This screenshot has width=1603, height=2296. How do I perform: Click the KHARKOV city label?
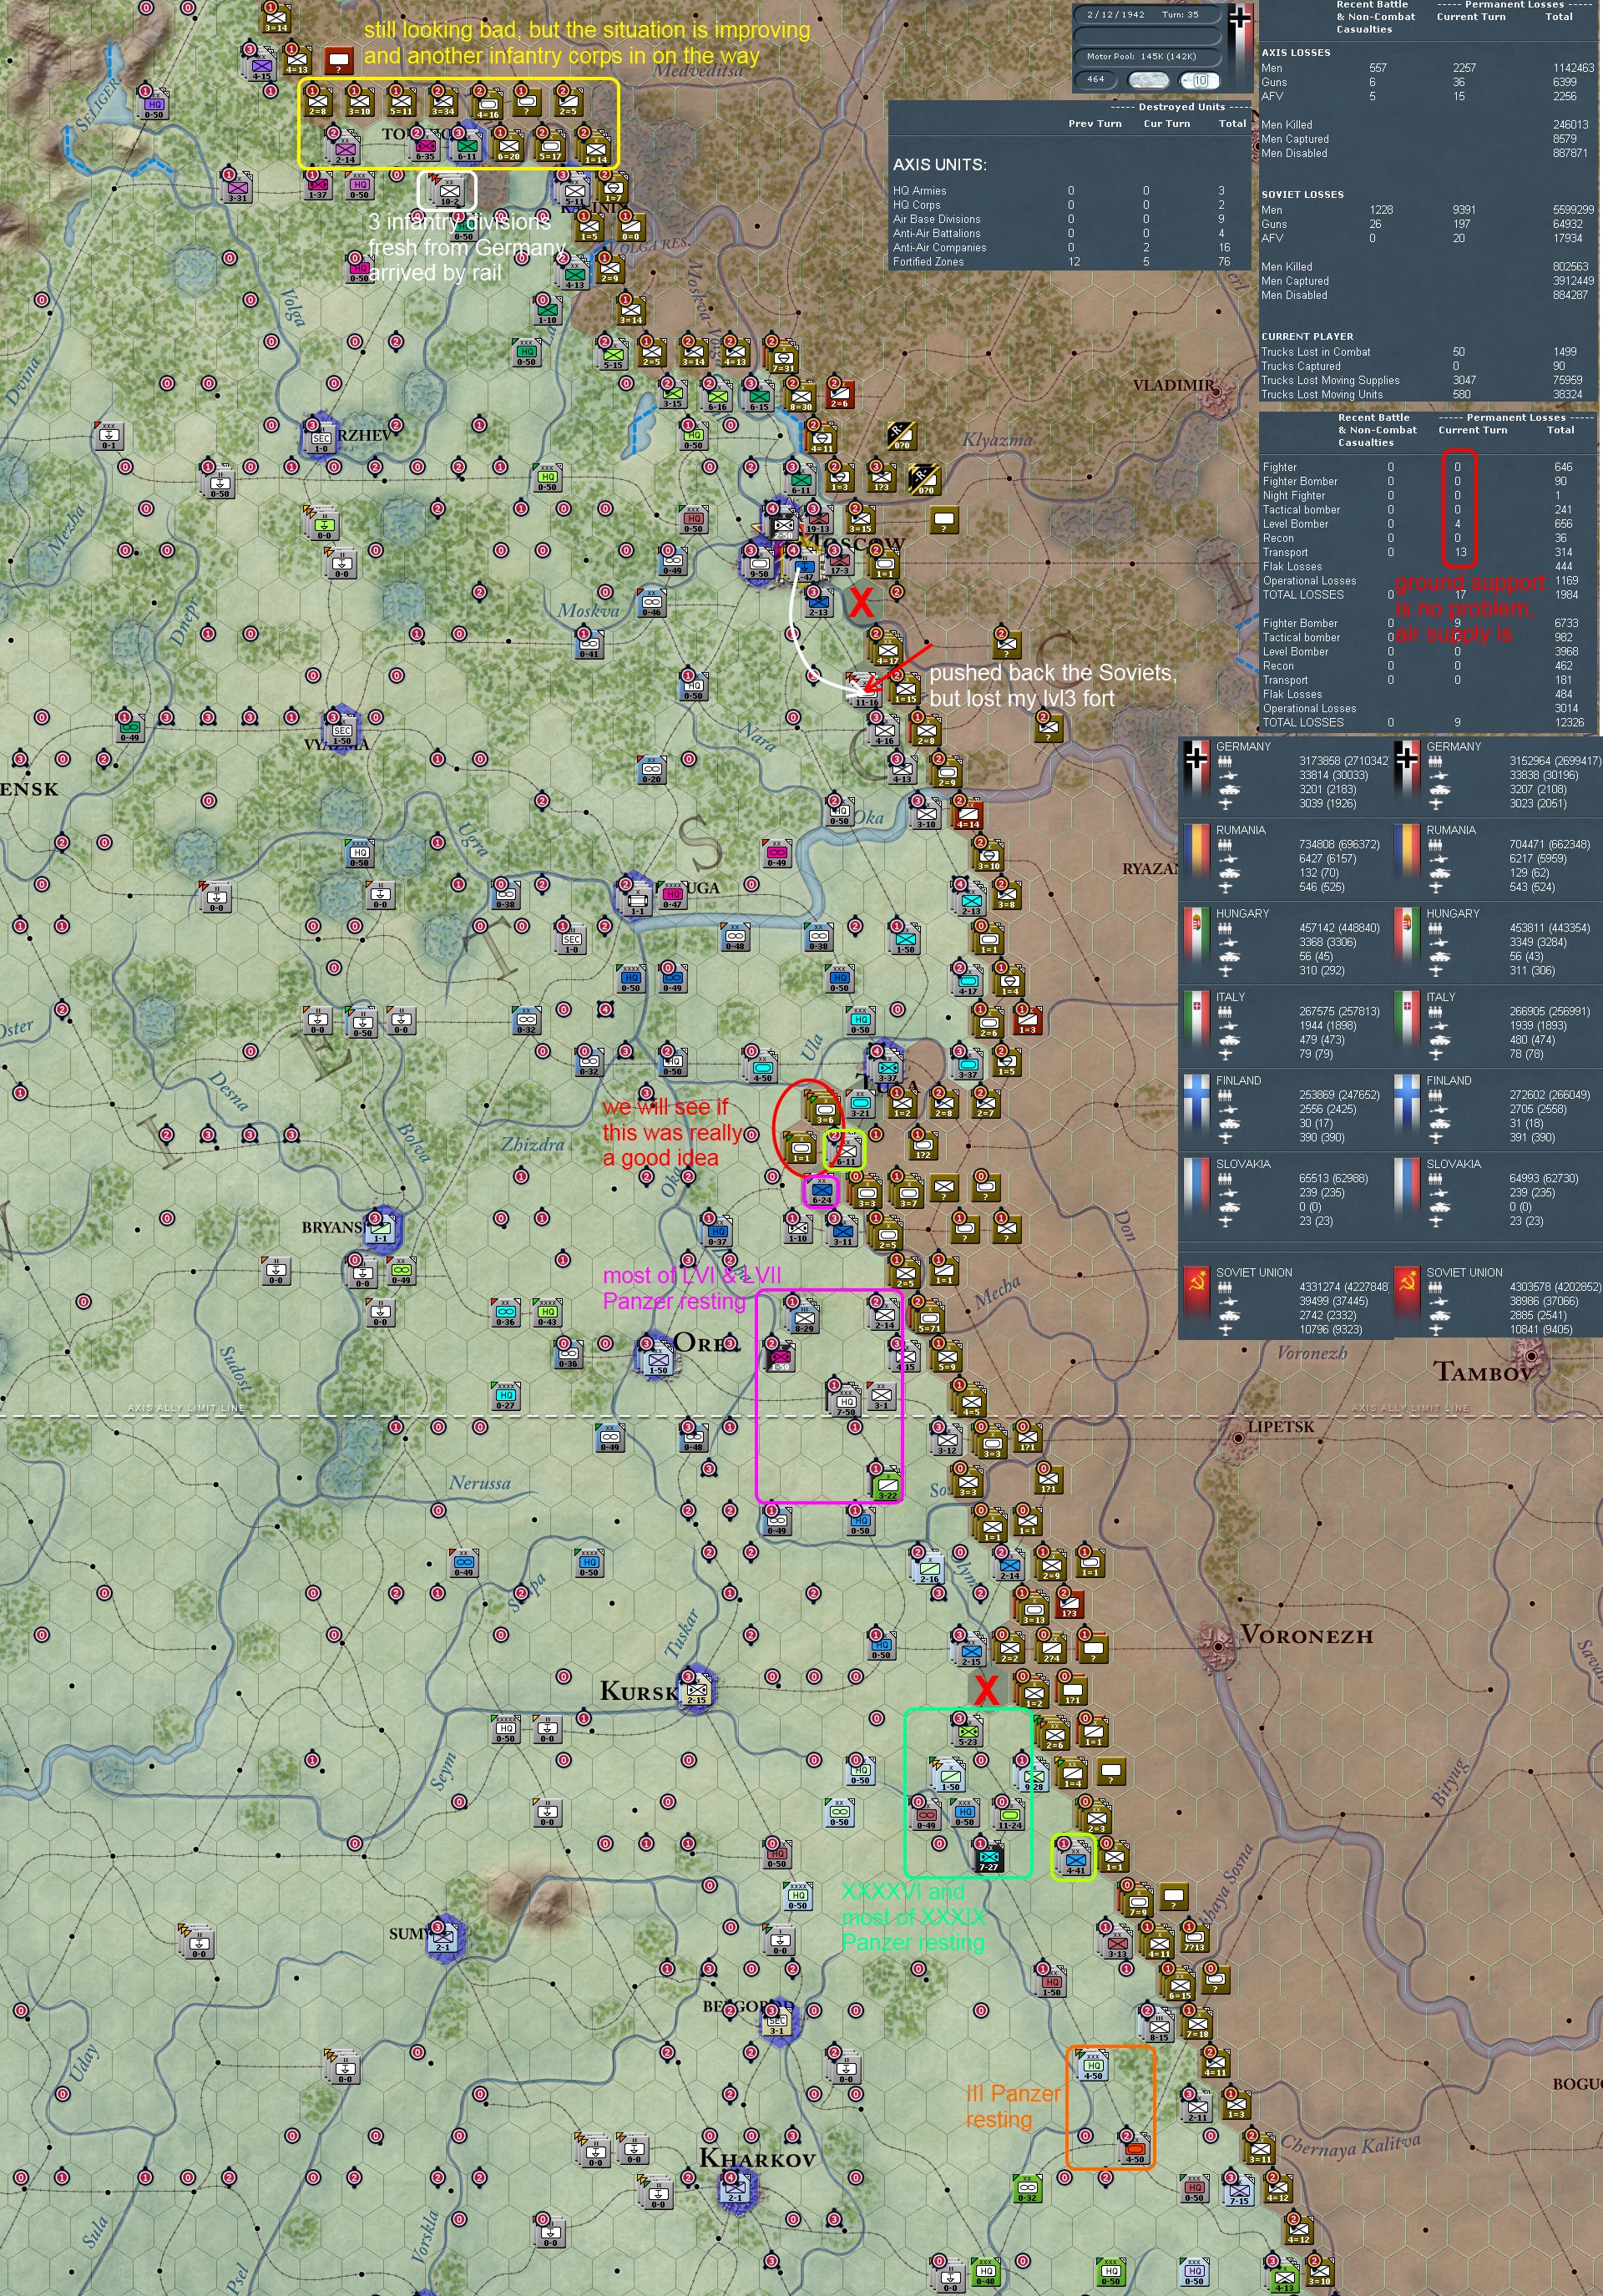coord(757,2158)
